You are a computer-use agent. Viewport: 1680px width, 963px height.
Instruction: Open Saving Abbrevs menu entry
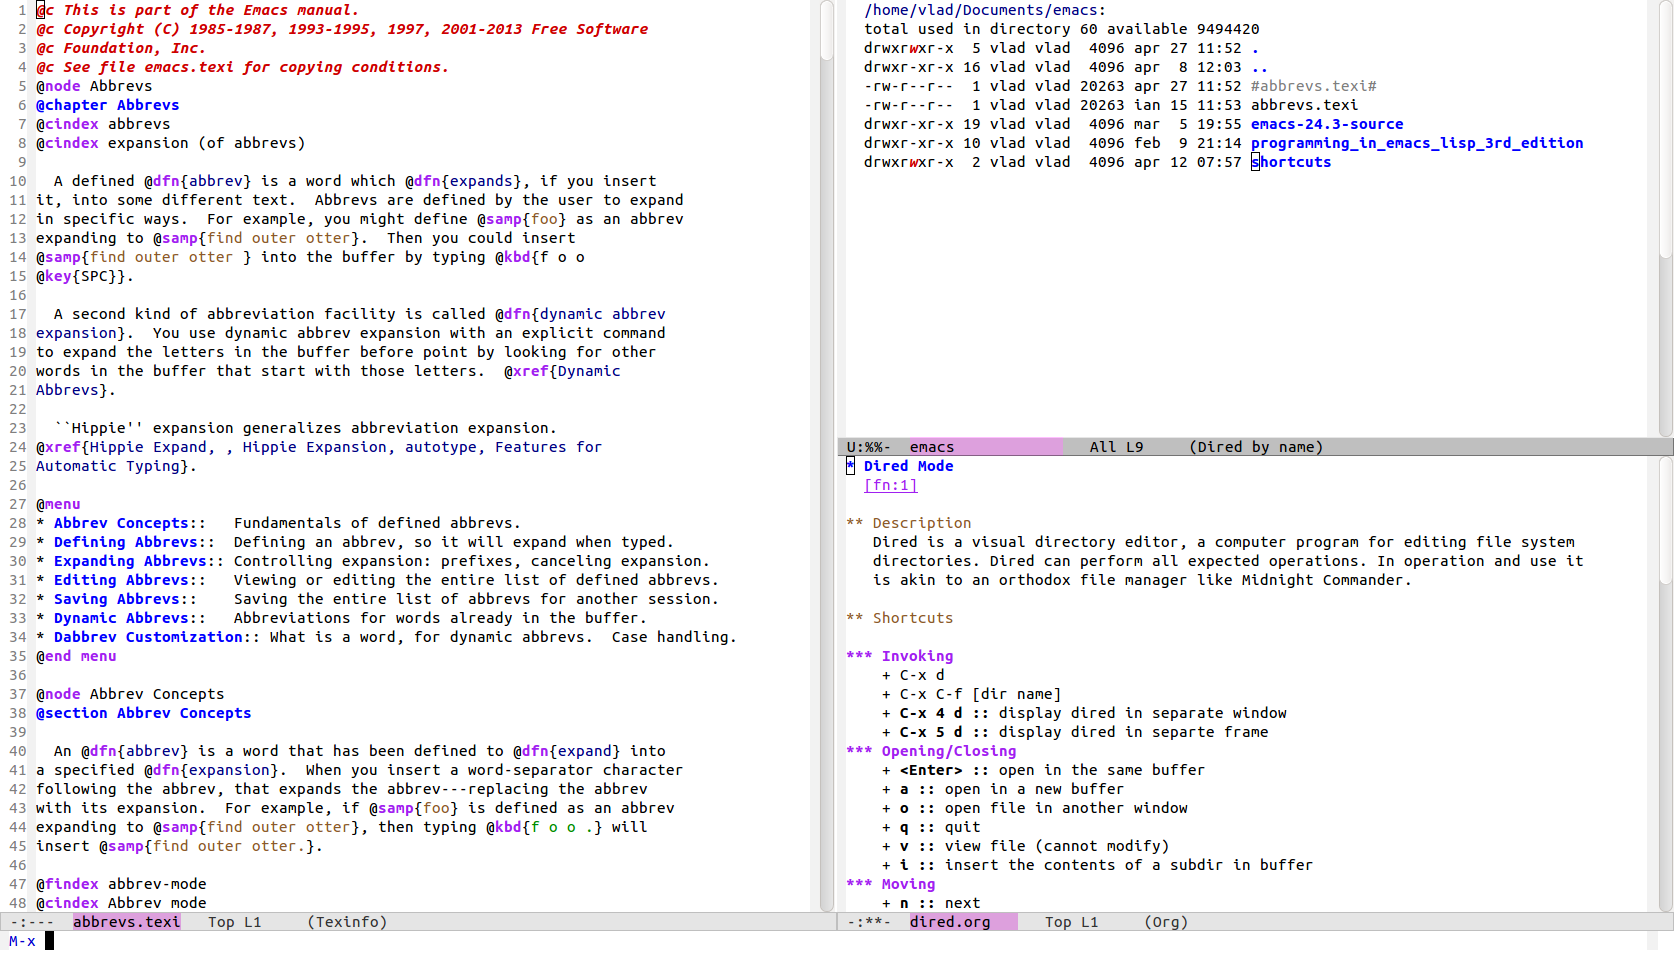(117, 599)
